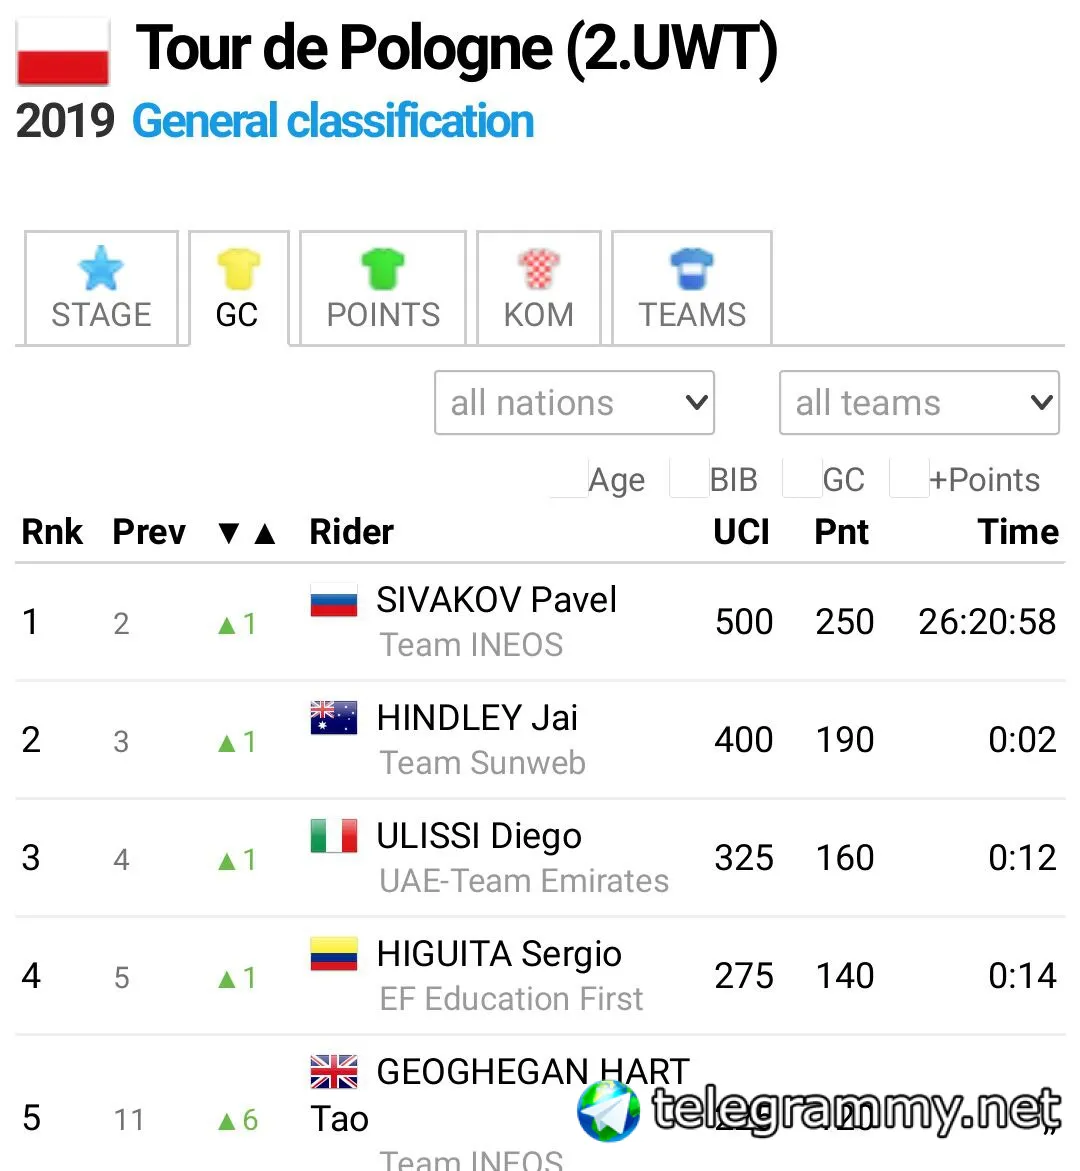
Task: Open the Team Sunweb link
Action: point(482,763)
